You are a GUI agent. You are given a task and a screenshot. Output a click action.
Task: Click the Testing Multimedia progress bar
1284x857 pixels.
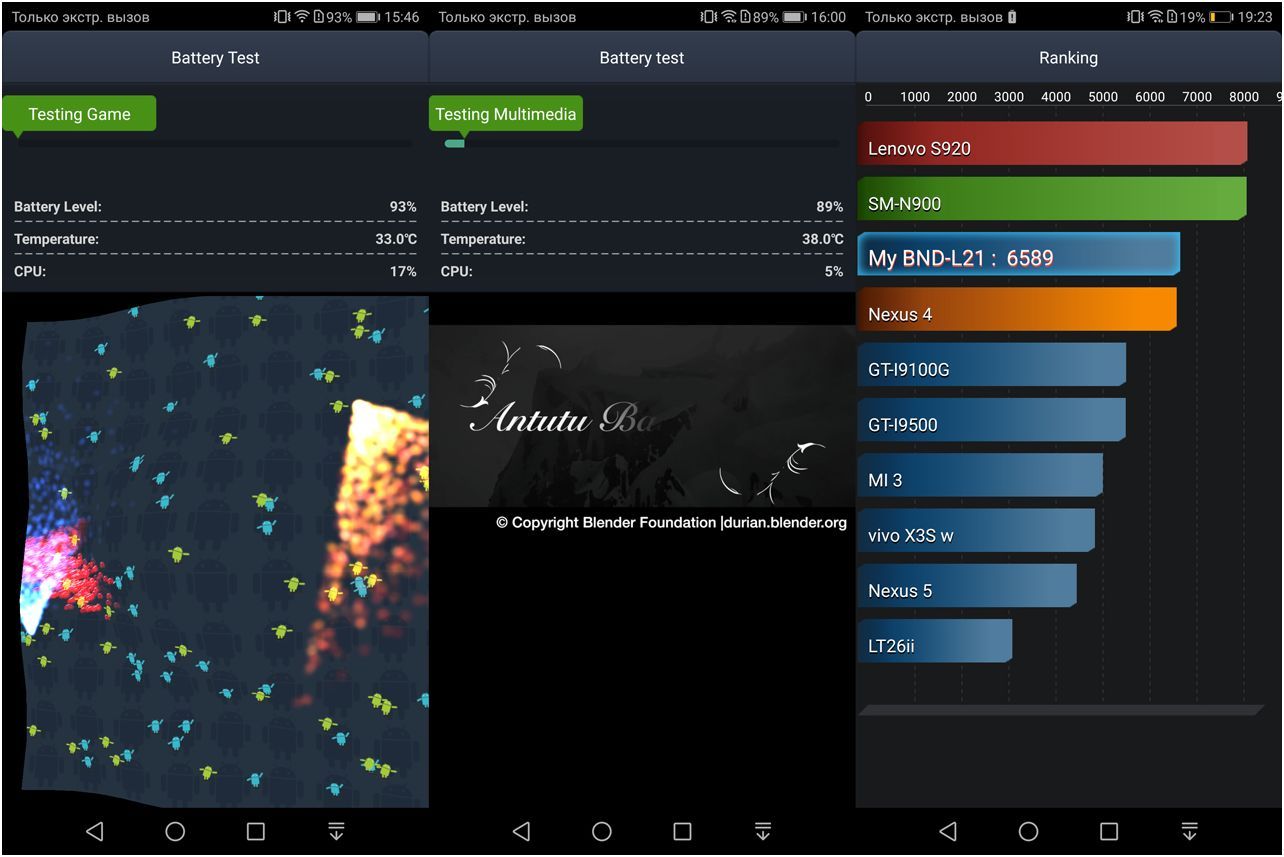click(x=641, y=144)
